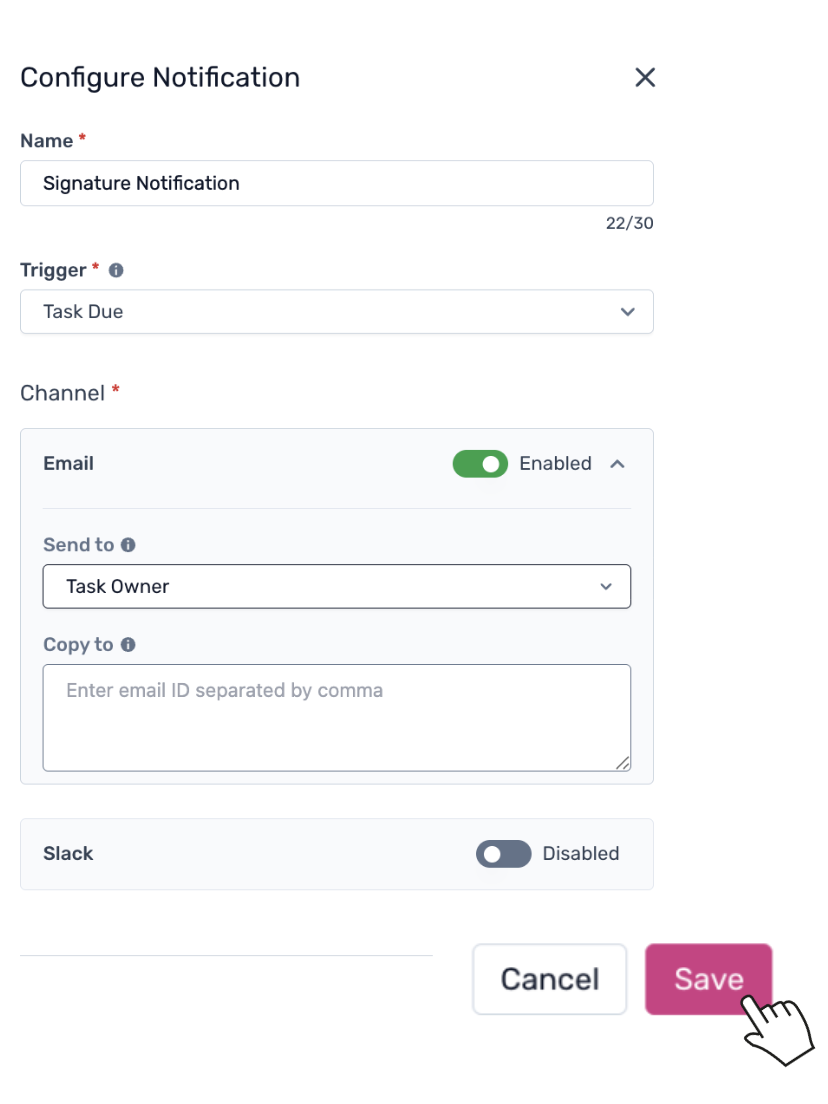Click the info icon beside Send to
828x1104 pixels.
point(128,545)
